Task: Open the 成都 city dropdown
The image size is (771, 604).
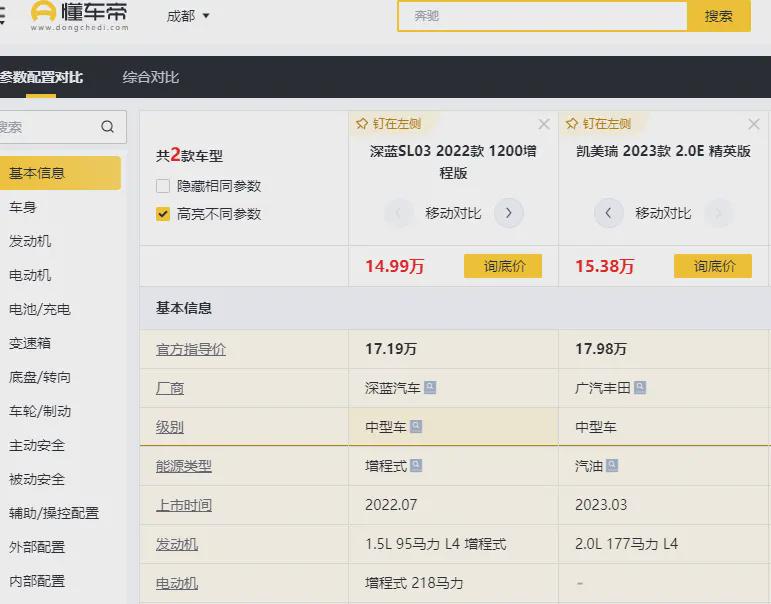Action: [188, 16]
